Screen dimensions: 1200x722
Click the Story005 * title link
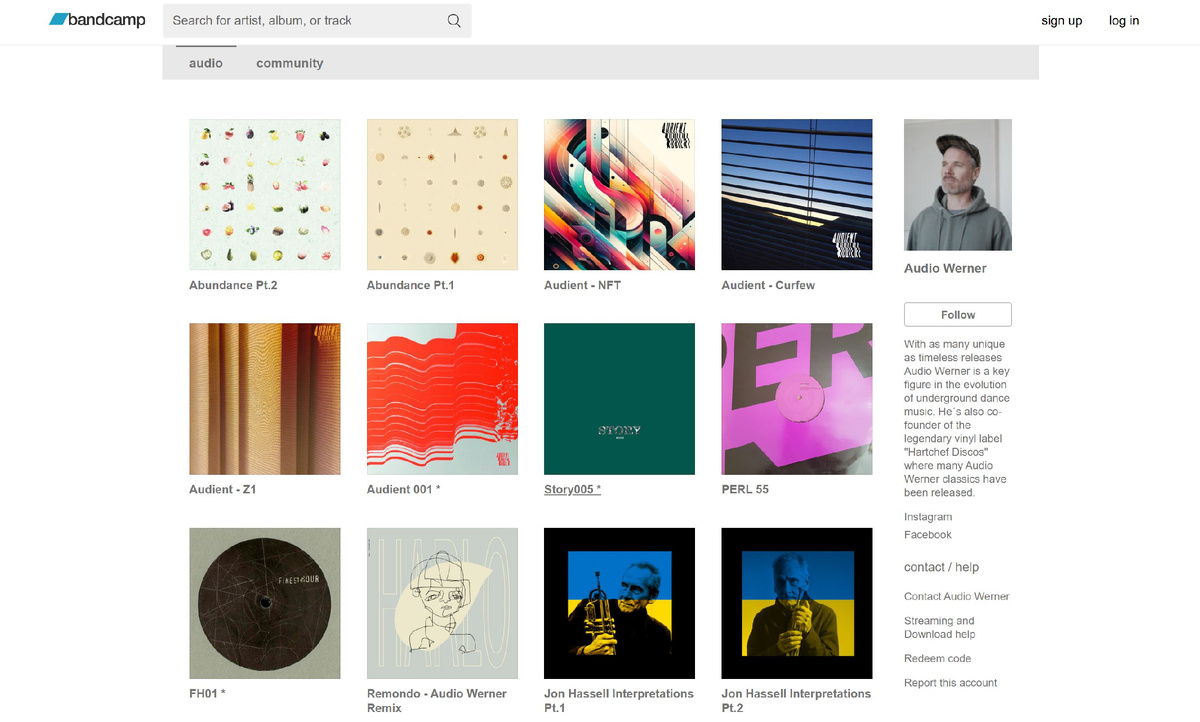pos(572,489)
